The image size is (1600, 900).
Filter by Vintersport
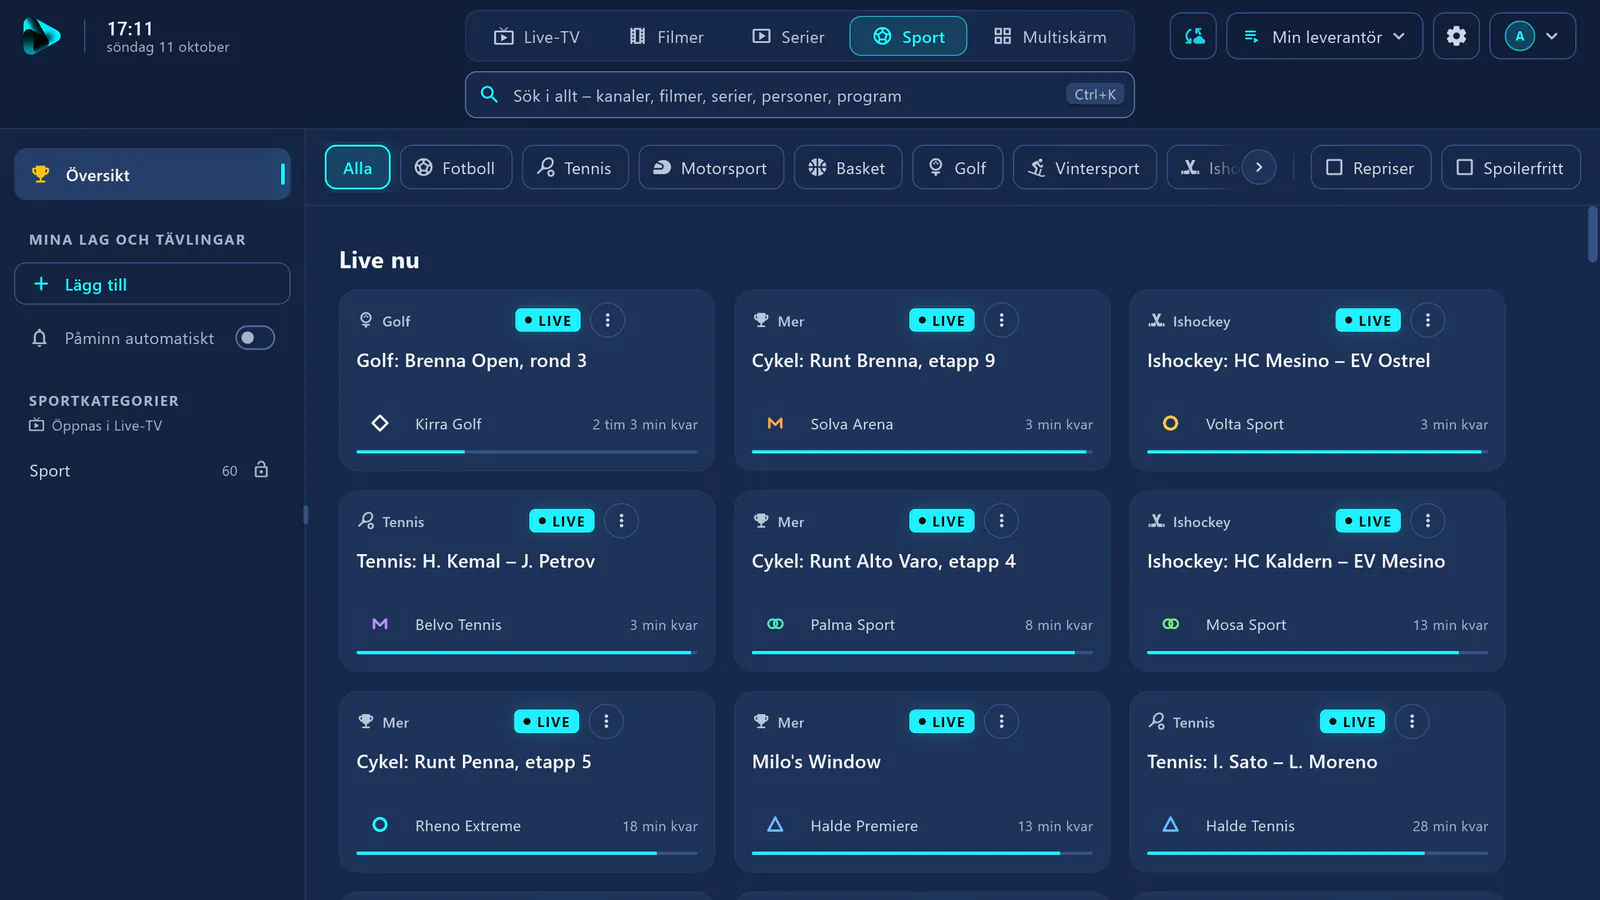click(1084, 168)
